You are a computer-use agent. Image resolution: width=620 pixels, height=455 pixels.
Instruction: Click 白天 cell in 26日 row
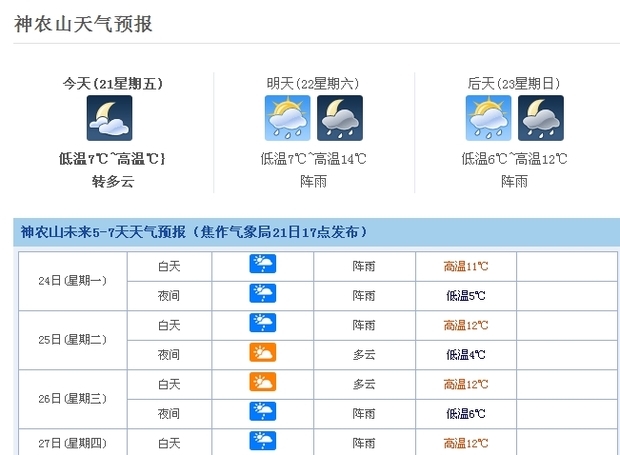pos(169,384)
